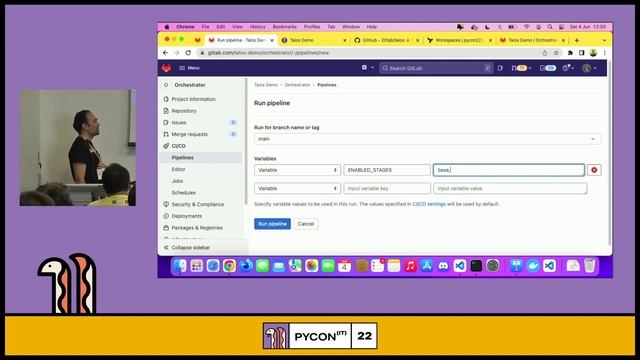This screenshot has height=360, width=640.
Task: Open Chrome extensions puzzle icon
Action: pyautogui.click(x=570, y=53)
